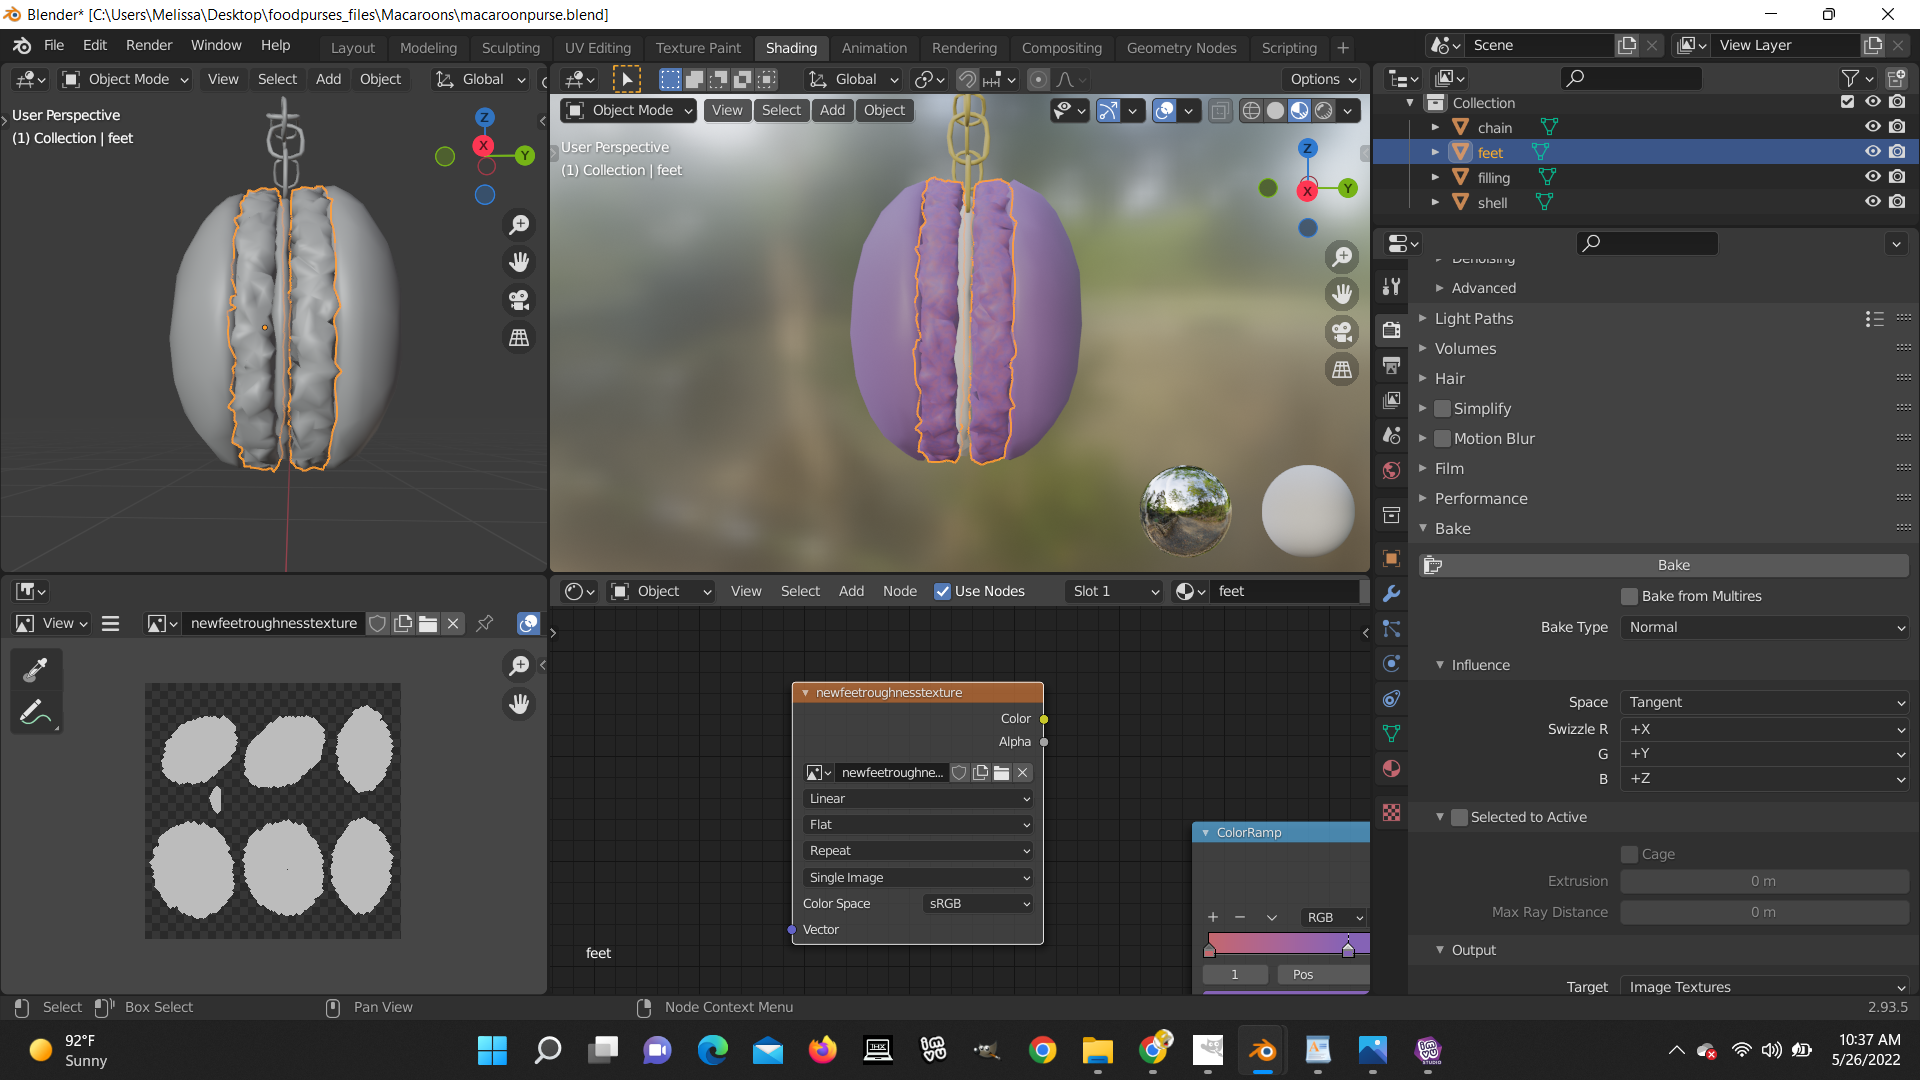Open the Material properties tab icon
The image size is (1920, 1080).
1391,768
